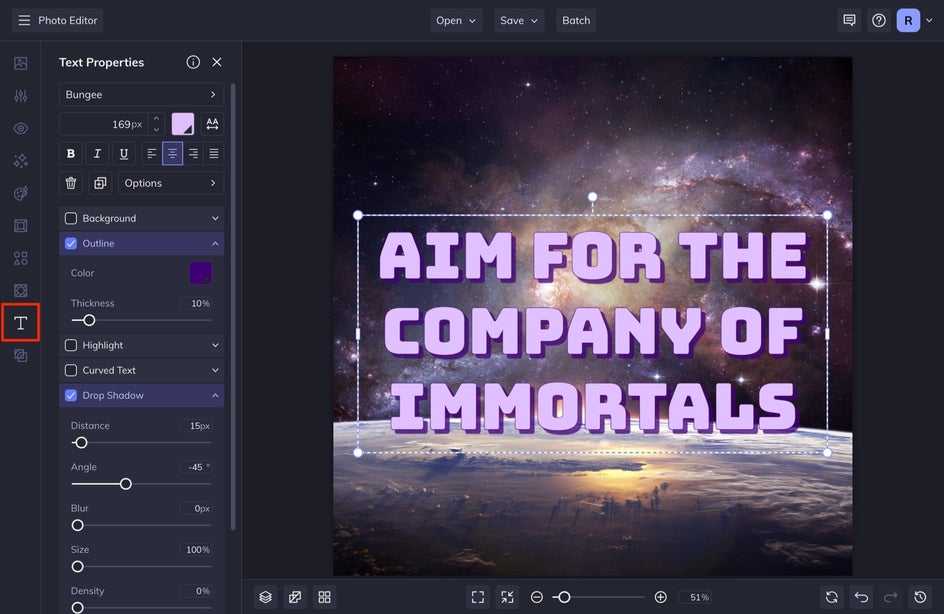Uncheck the Outline checkbox
Viewport: 944px width, 614px height.
[x=71, y=243]
